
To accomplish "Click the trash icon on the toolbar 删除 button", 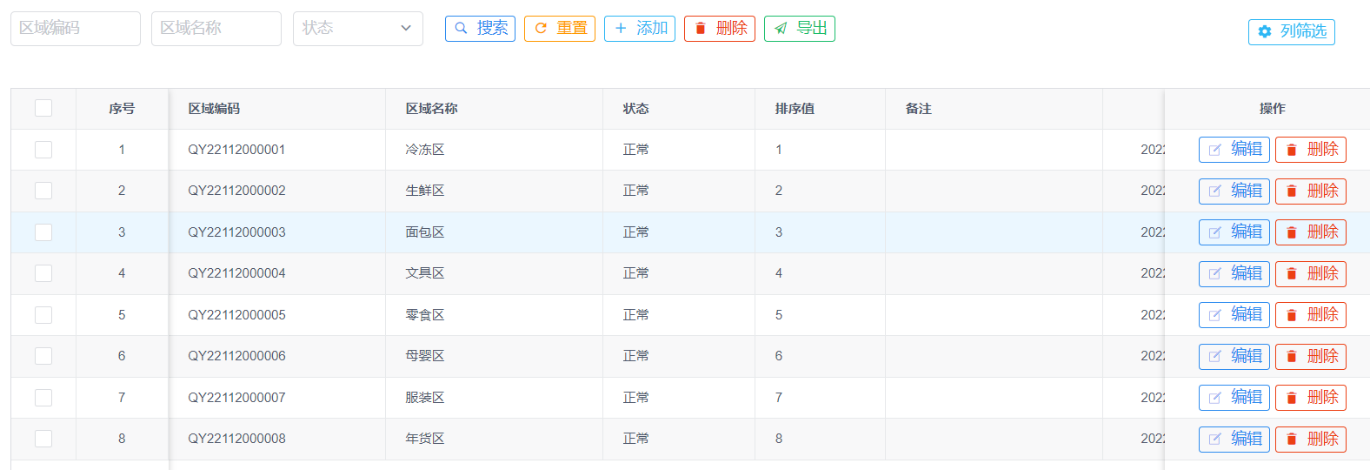I will (700, 29).
